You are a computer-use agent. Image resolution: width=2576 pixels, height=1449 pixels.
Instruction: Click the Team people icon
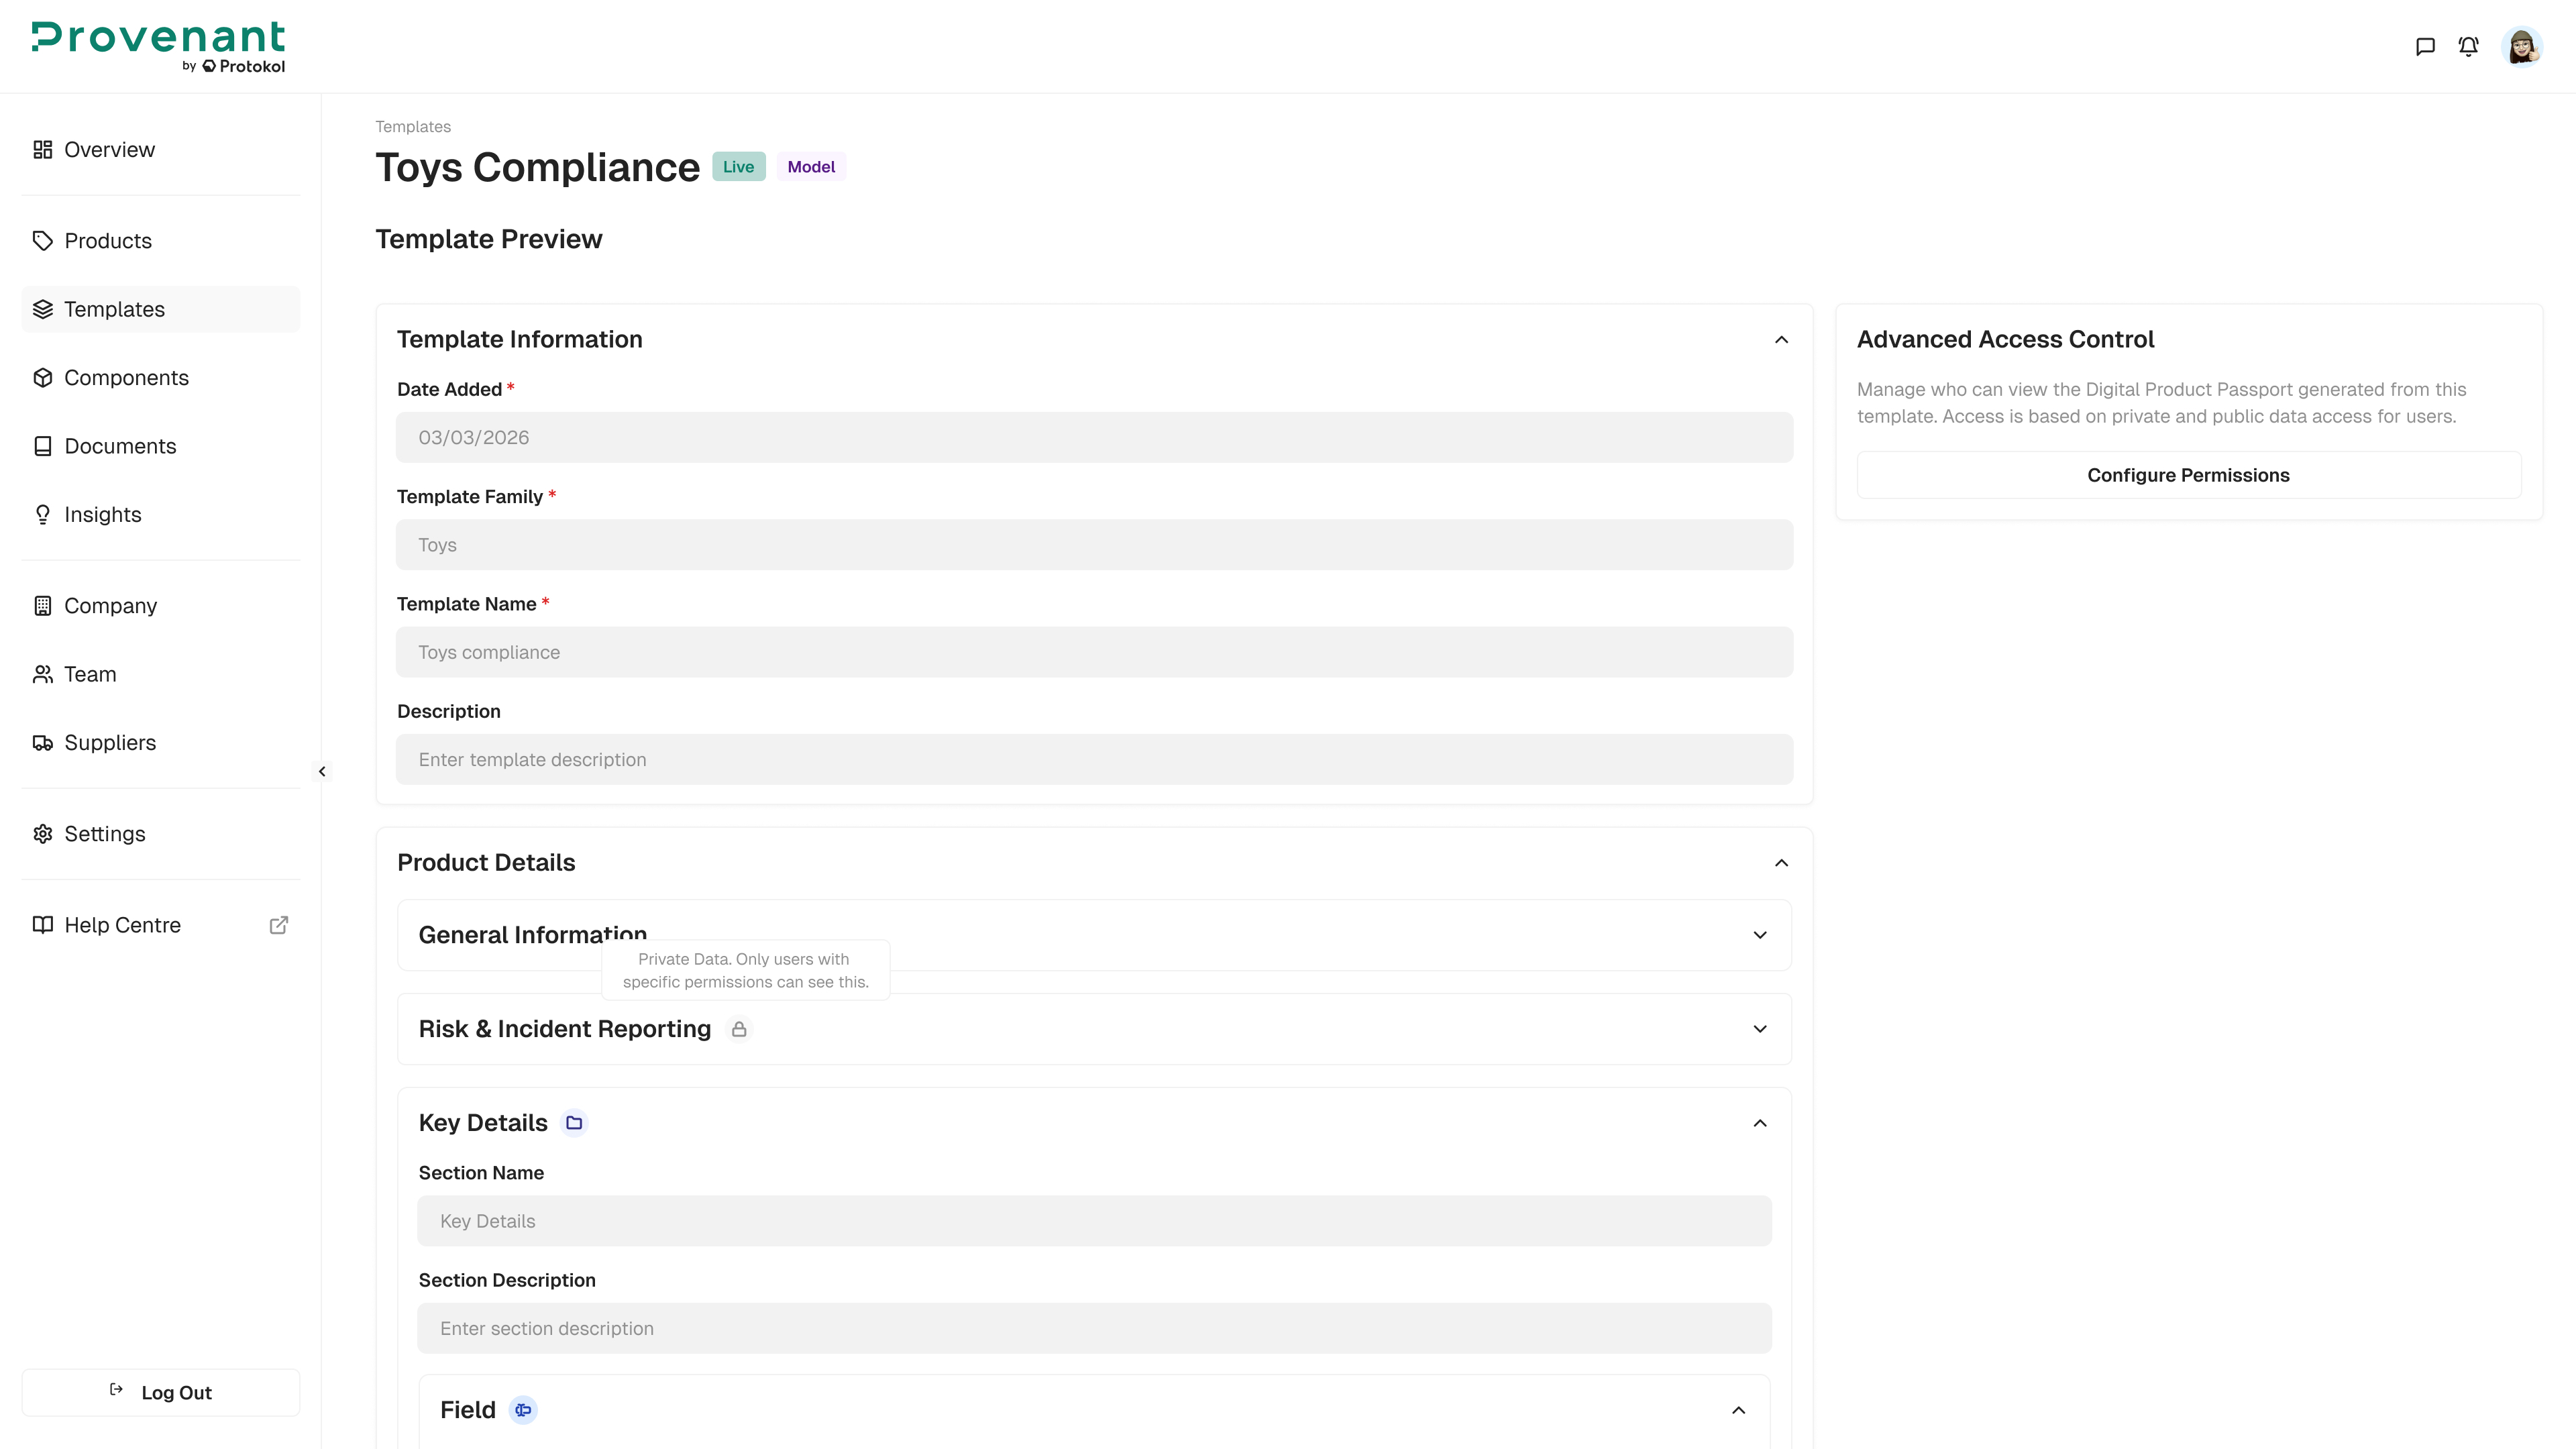point(42,674)
